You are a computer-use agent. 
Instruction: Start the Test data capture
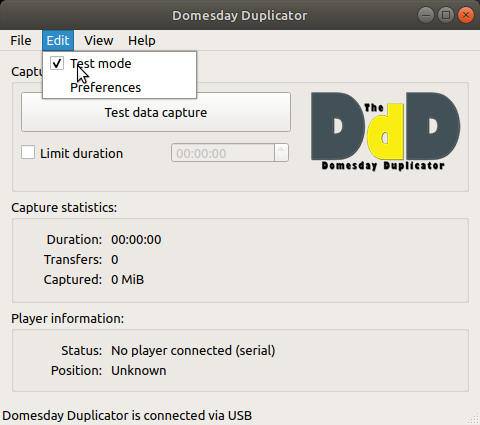pyautogui.click(x=156, y=112)
